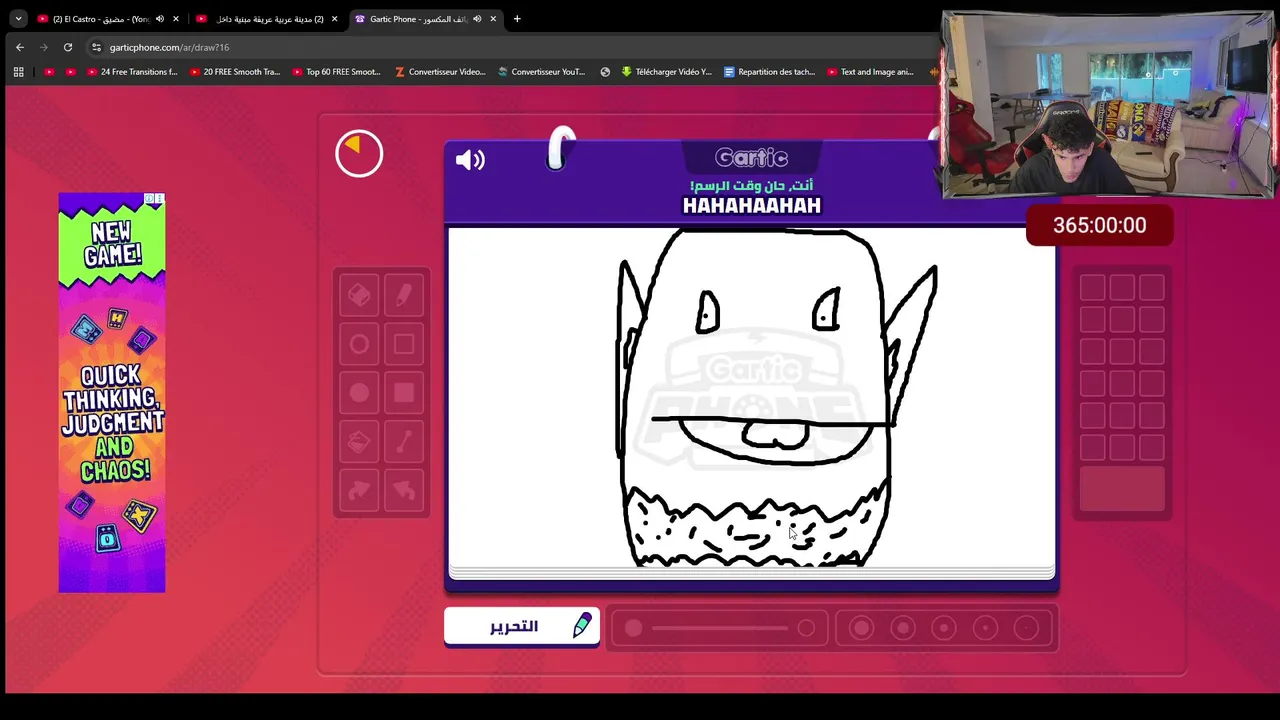Click the التحرير edit button
Image resolution: width=1280 pixels, height=720 pixels.
pyautogui.click(x=522, y=626)
